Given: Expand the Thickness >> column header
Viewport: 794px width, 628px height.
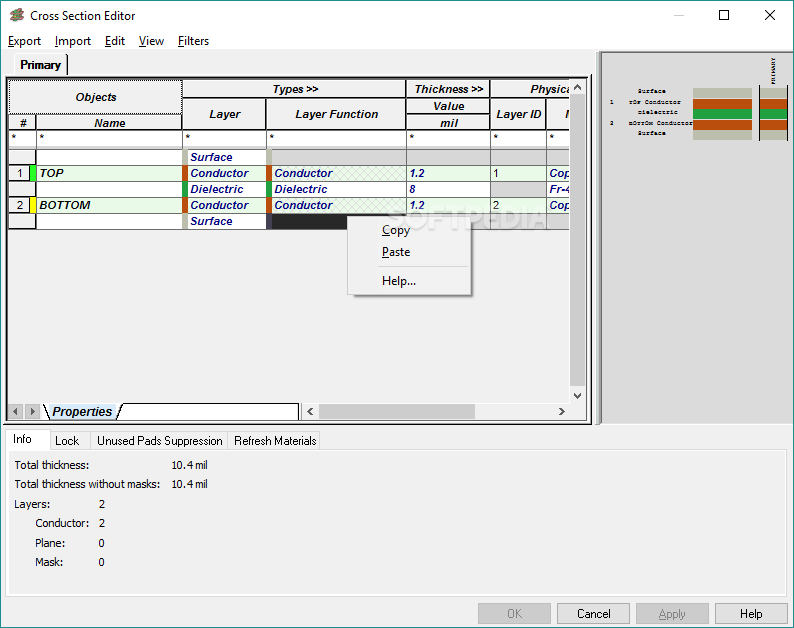Looking at the screenshot, I should tap(449, 89).
